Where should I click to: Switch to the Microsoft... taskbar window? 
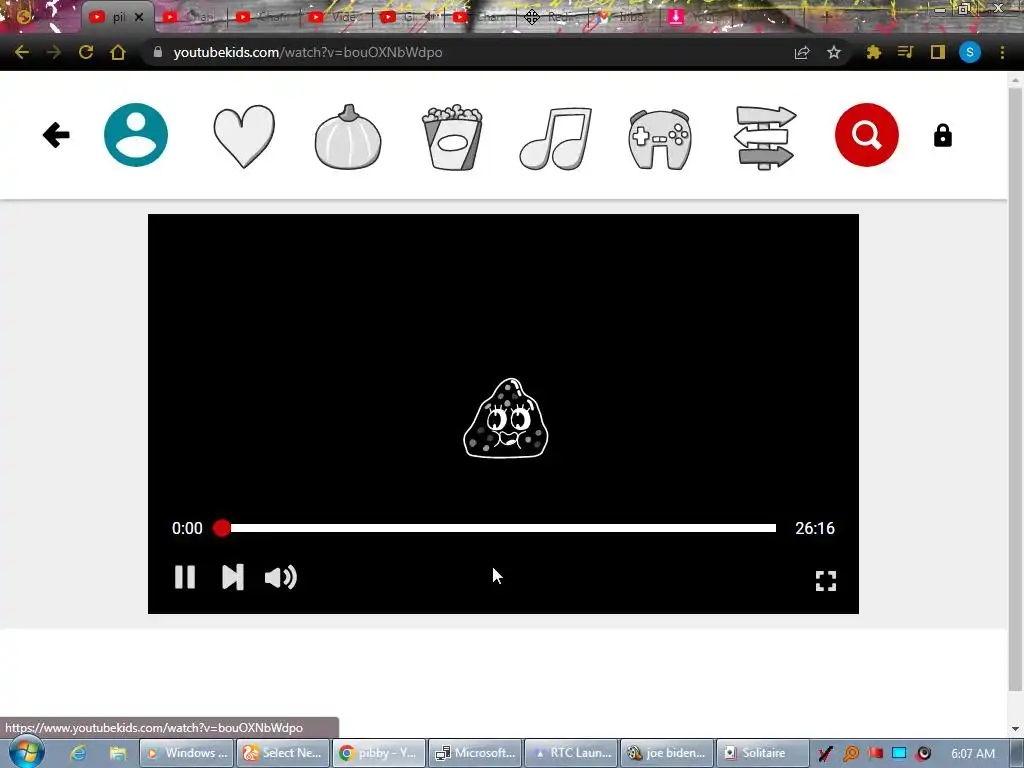coord(475,753)
